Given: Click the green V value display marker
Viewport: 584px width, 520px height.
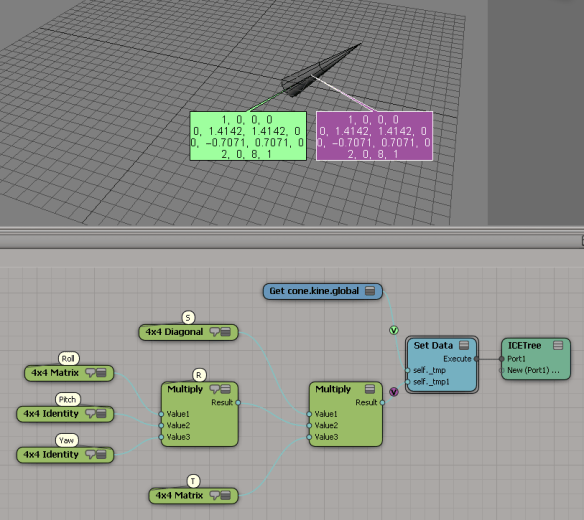Looking at the screenshot, I should tap(394, 330).
